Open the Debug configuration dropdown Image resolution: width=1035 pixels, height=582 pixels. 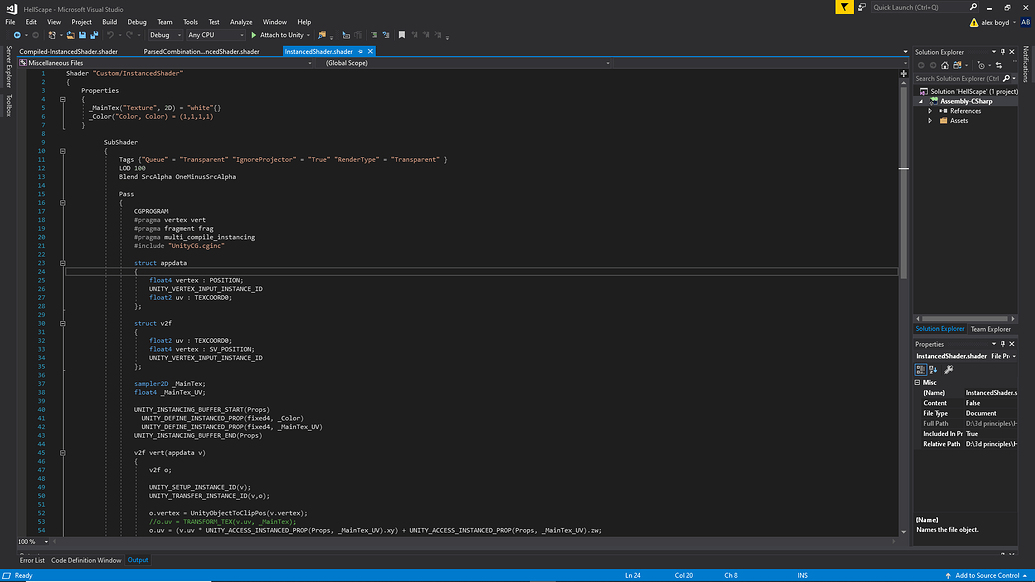pos(164,35)
